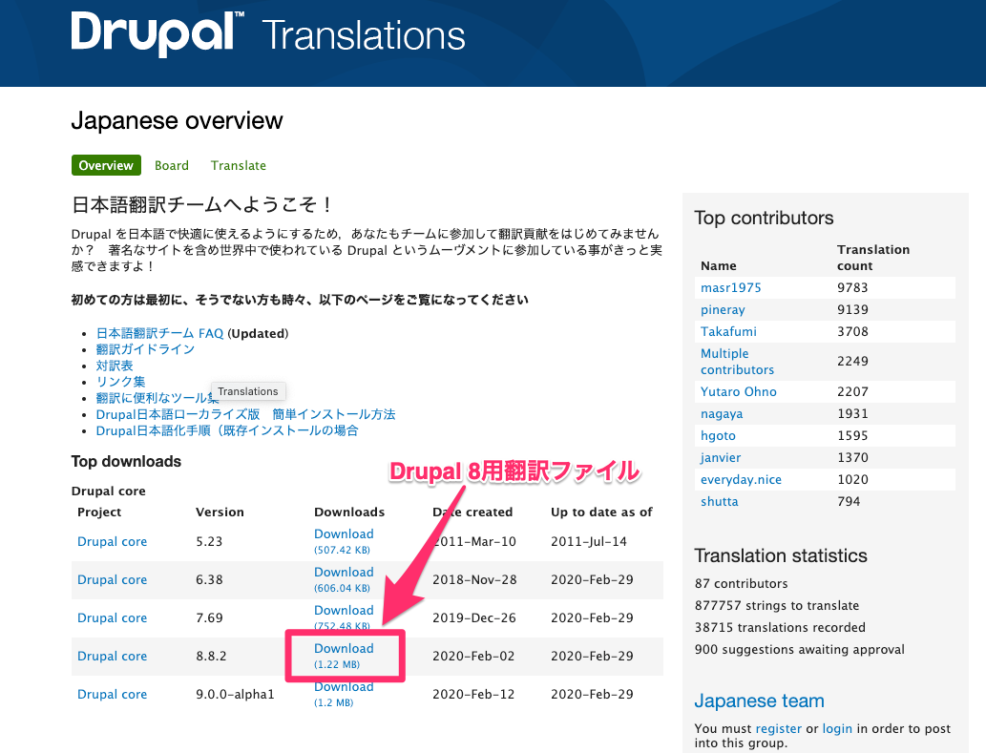
Task: Click the Japanese overview page title
Action: pos(177,121)
